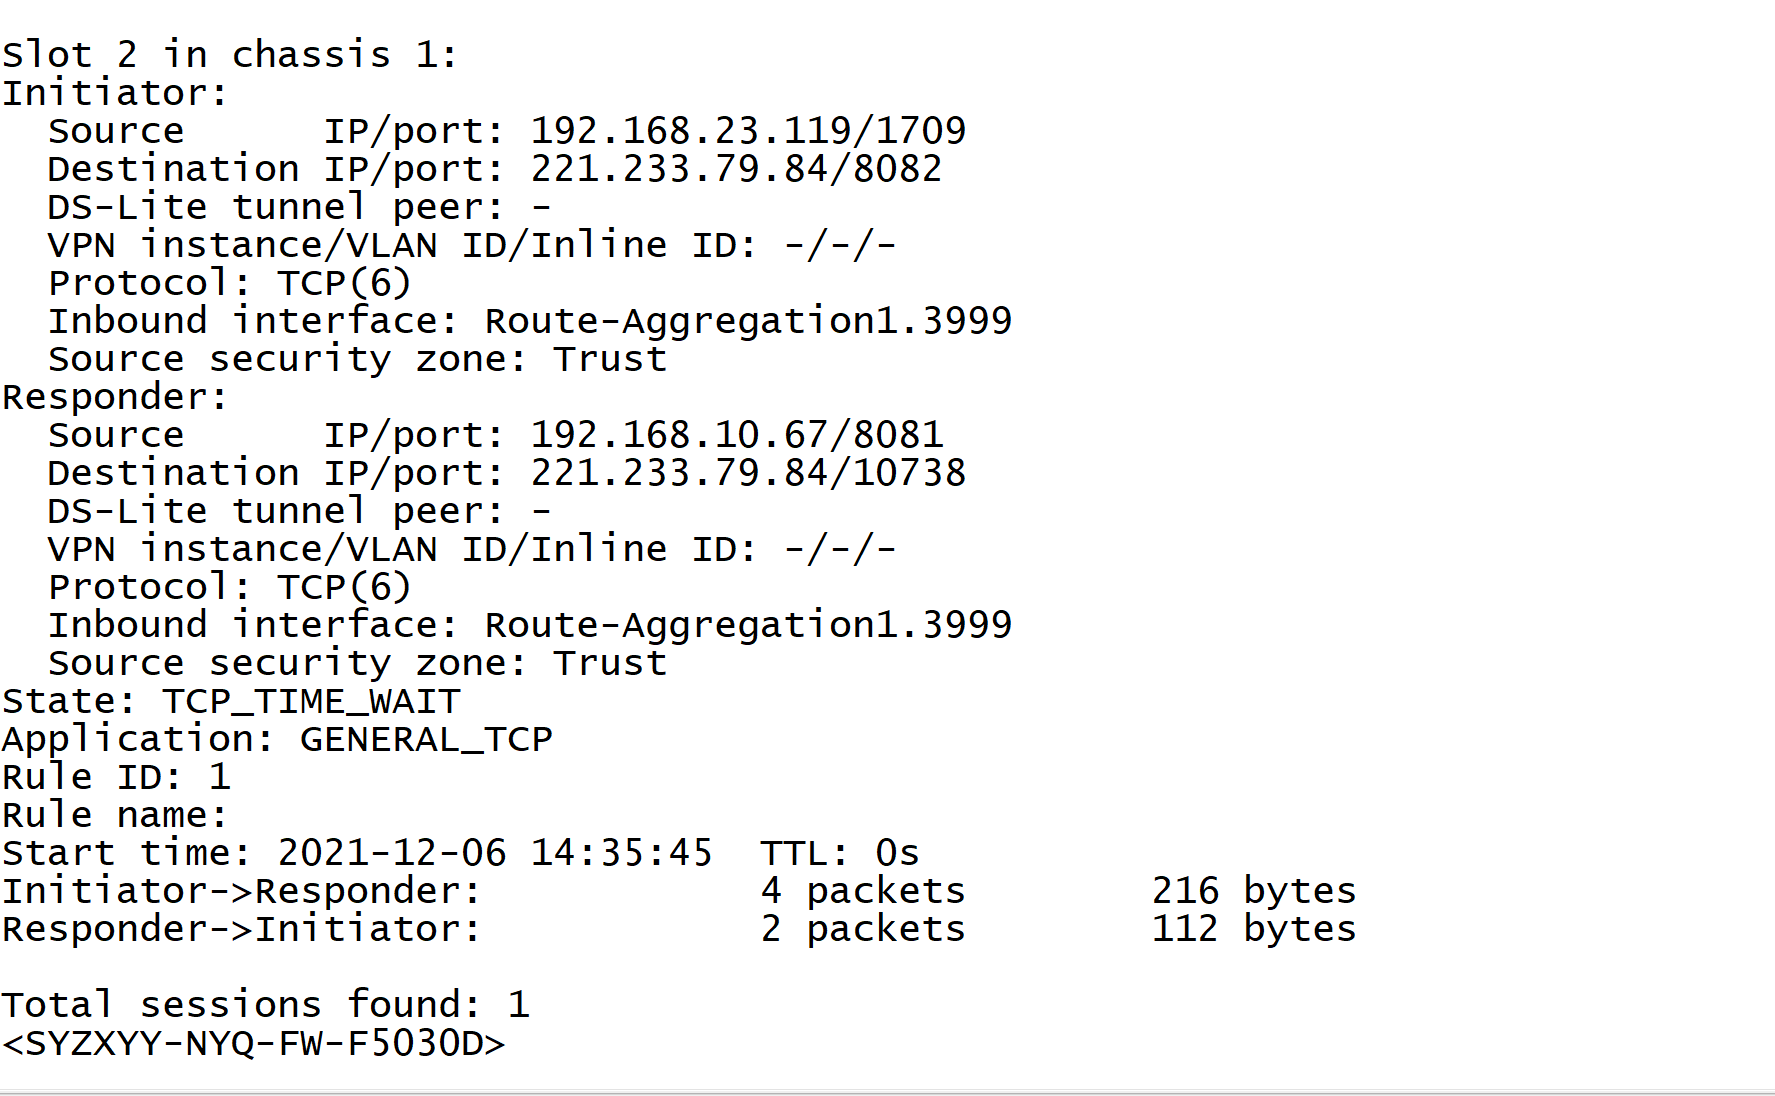
Task: Click the initiator's Route-Aggregation1.3999 interface
Action: (x=748, y=321)
